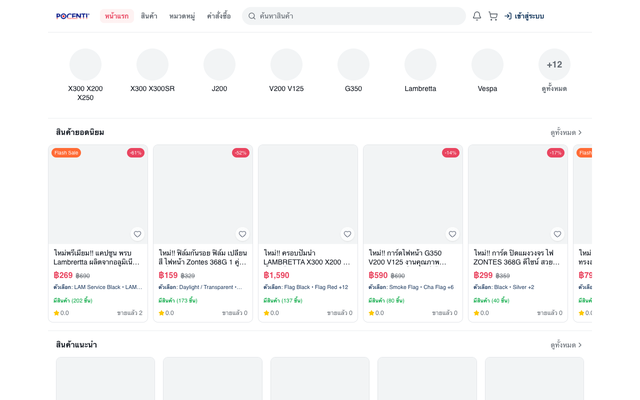Select the Vespa category circle
This screenshot has width=640, height=400.
coord(487,64)
